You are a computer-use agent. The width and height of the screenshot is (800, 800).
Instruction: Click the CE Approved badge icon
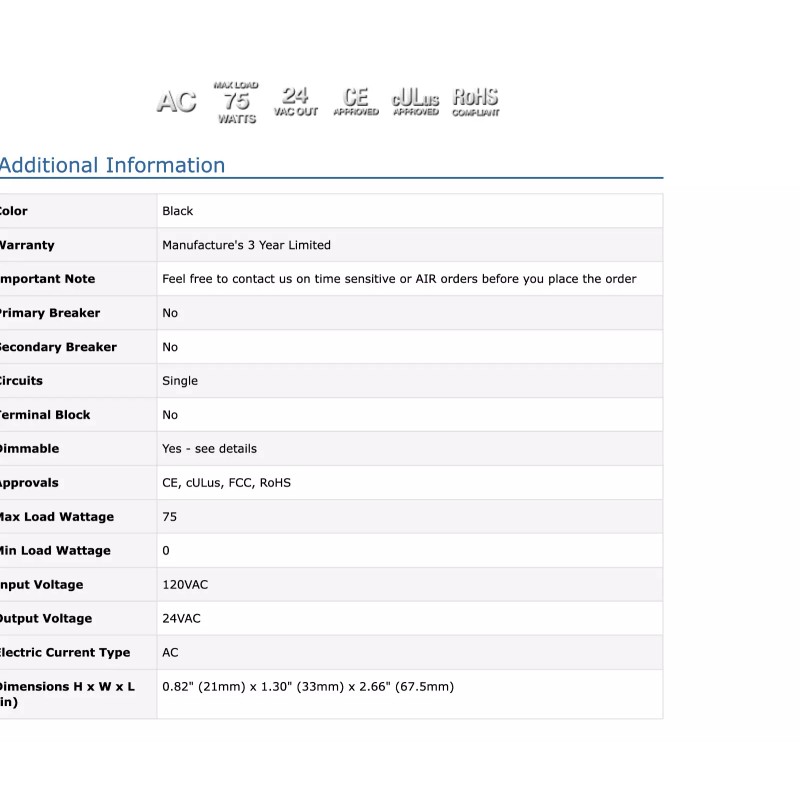[x=356, y=102]
